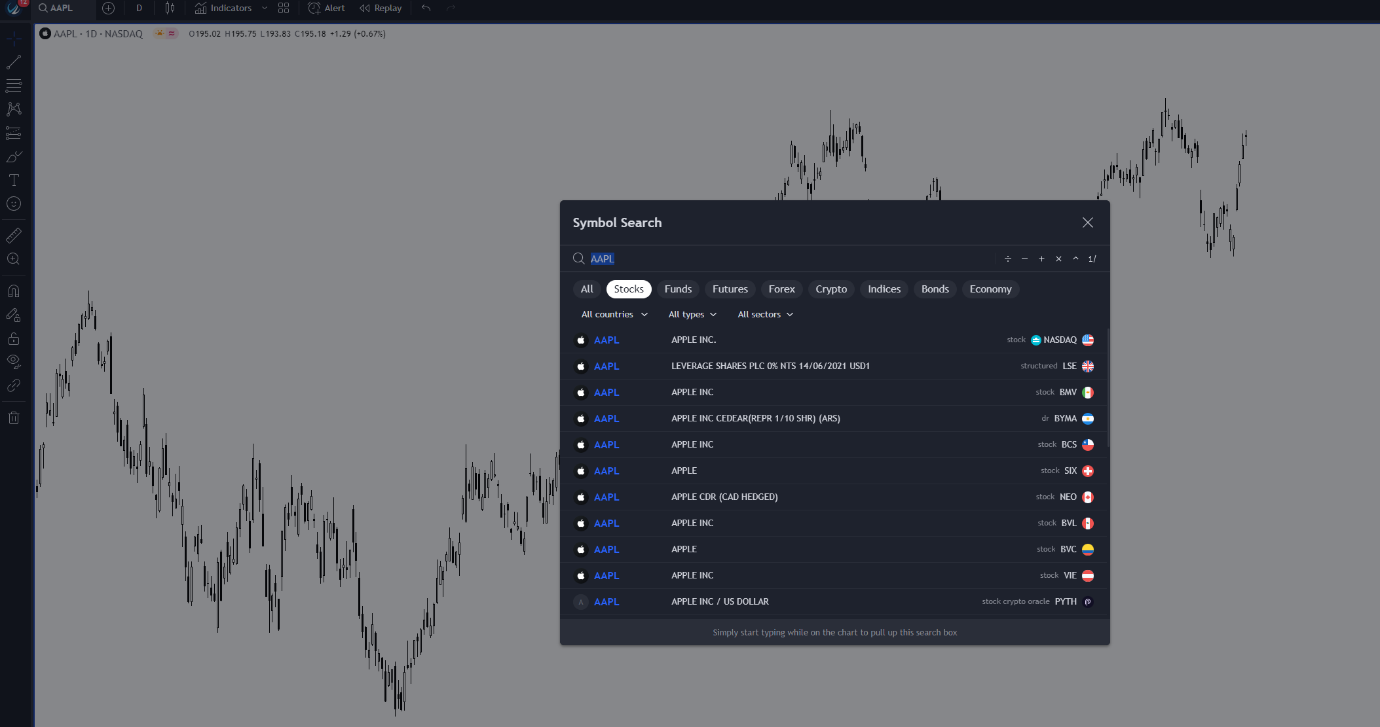The height and width of the screenshot is (727, 1380).
Task: Insert the caret power operator in search
Action: pos(1075,259)
